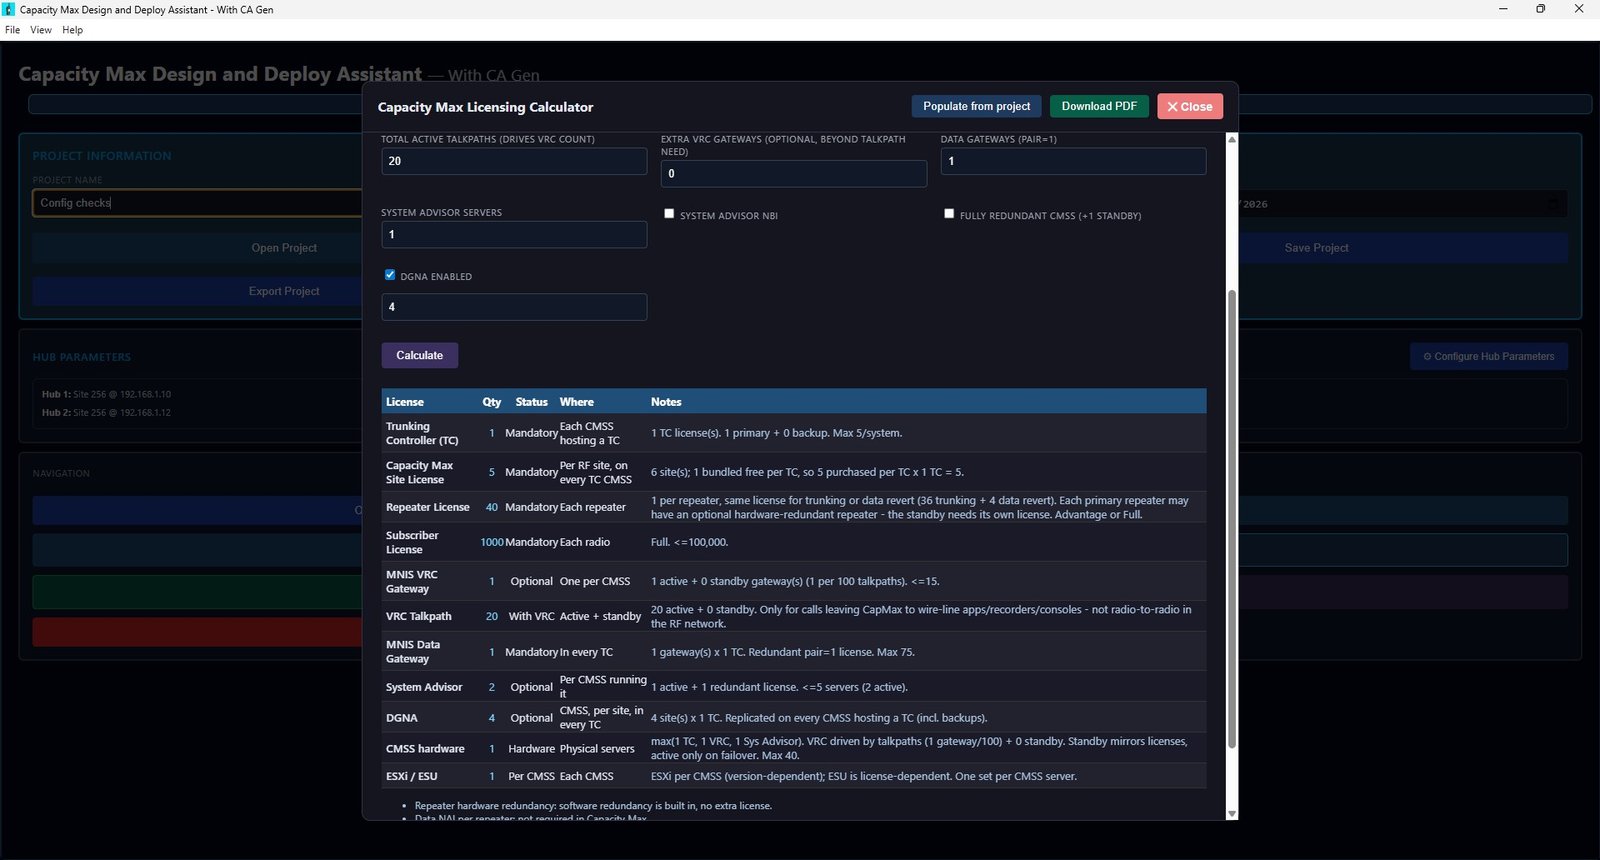The height and width of the screenshot is (860, 1600).
Task: Click the MNIS Data Gateway row label
Action: coord(413,651)
